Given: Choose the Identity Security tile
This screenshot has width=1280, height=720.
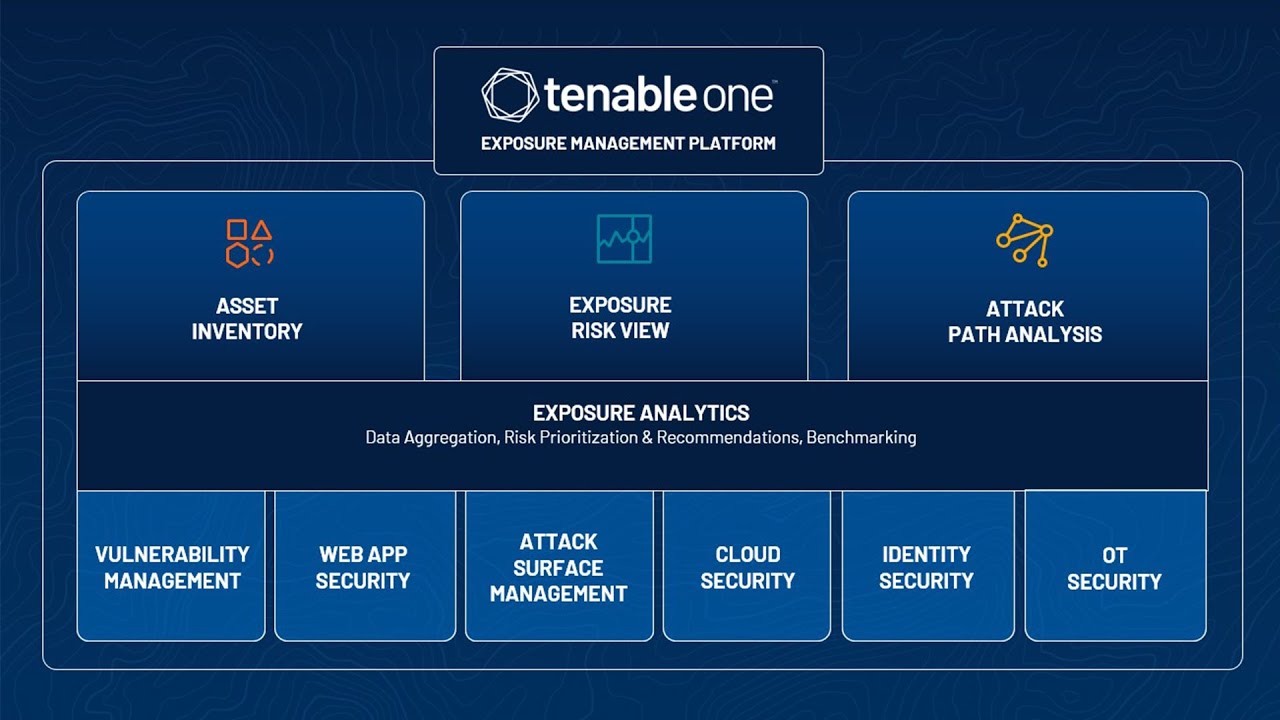Looking at the screenshot, I should tap(928, 566).
